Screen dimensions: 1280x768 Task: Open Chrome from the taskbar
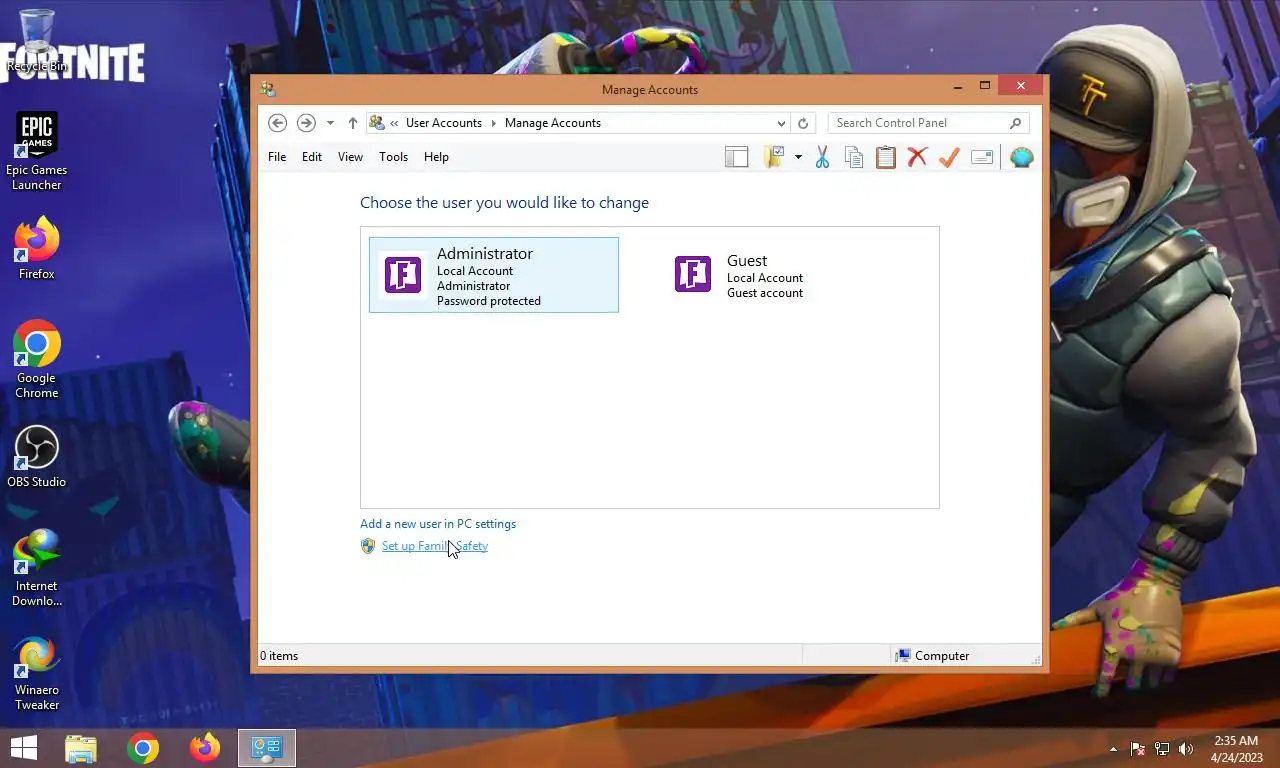(x=143, y=748)
